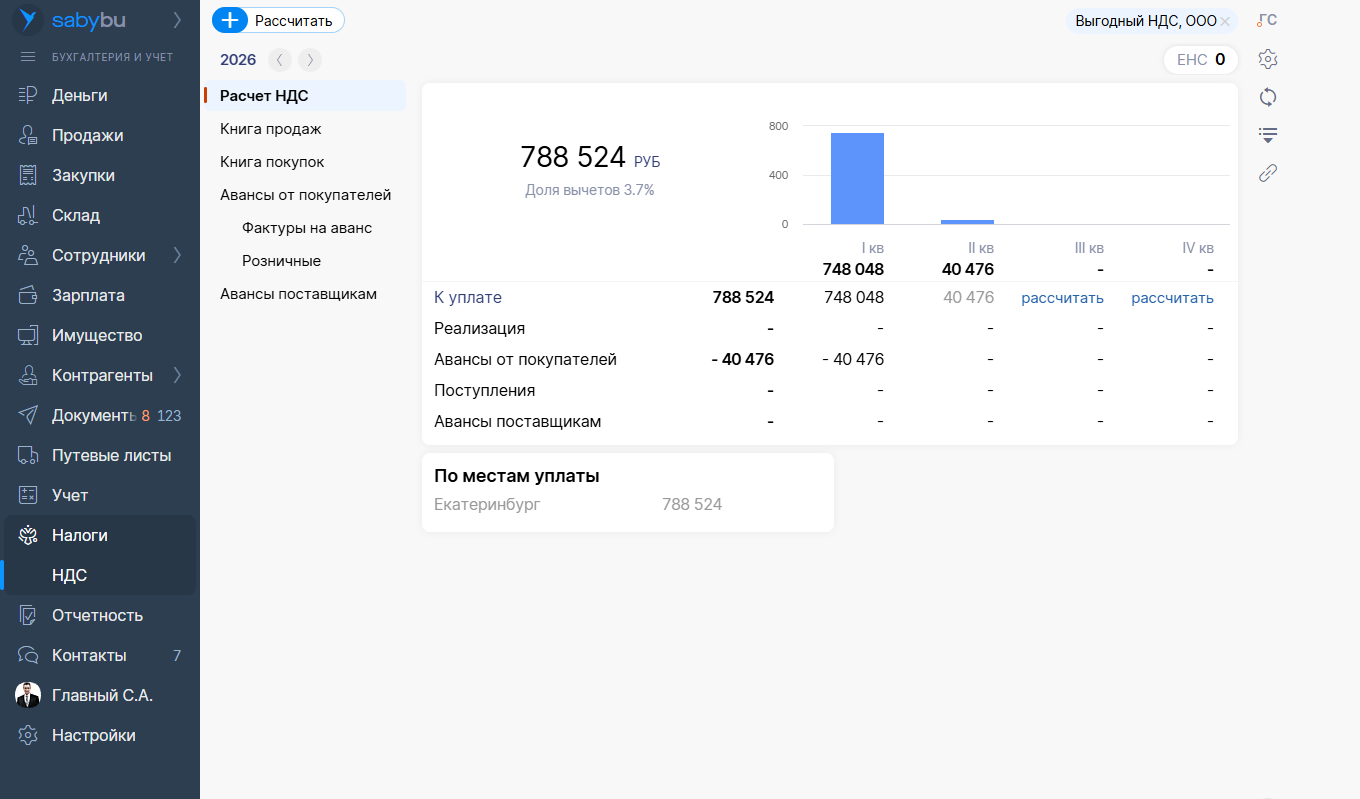Click the hamburger menu icon near Бухгалтерия
This screenshot has height=799, width=1360.
click(x=28, y=57)
